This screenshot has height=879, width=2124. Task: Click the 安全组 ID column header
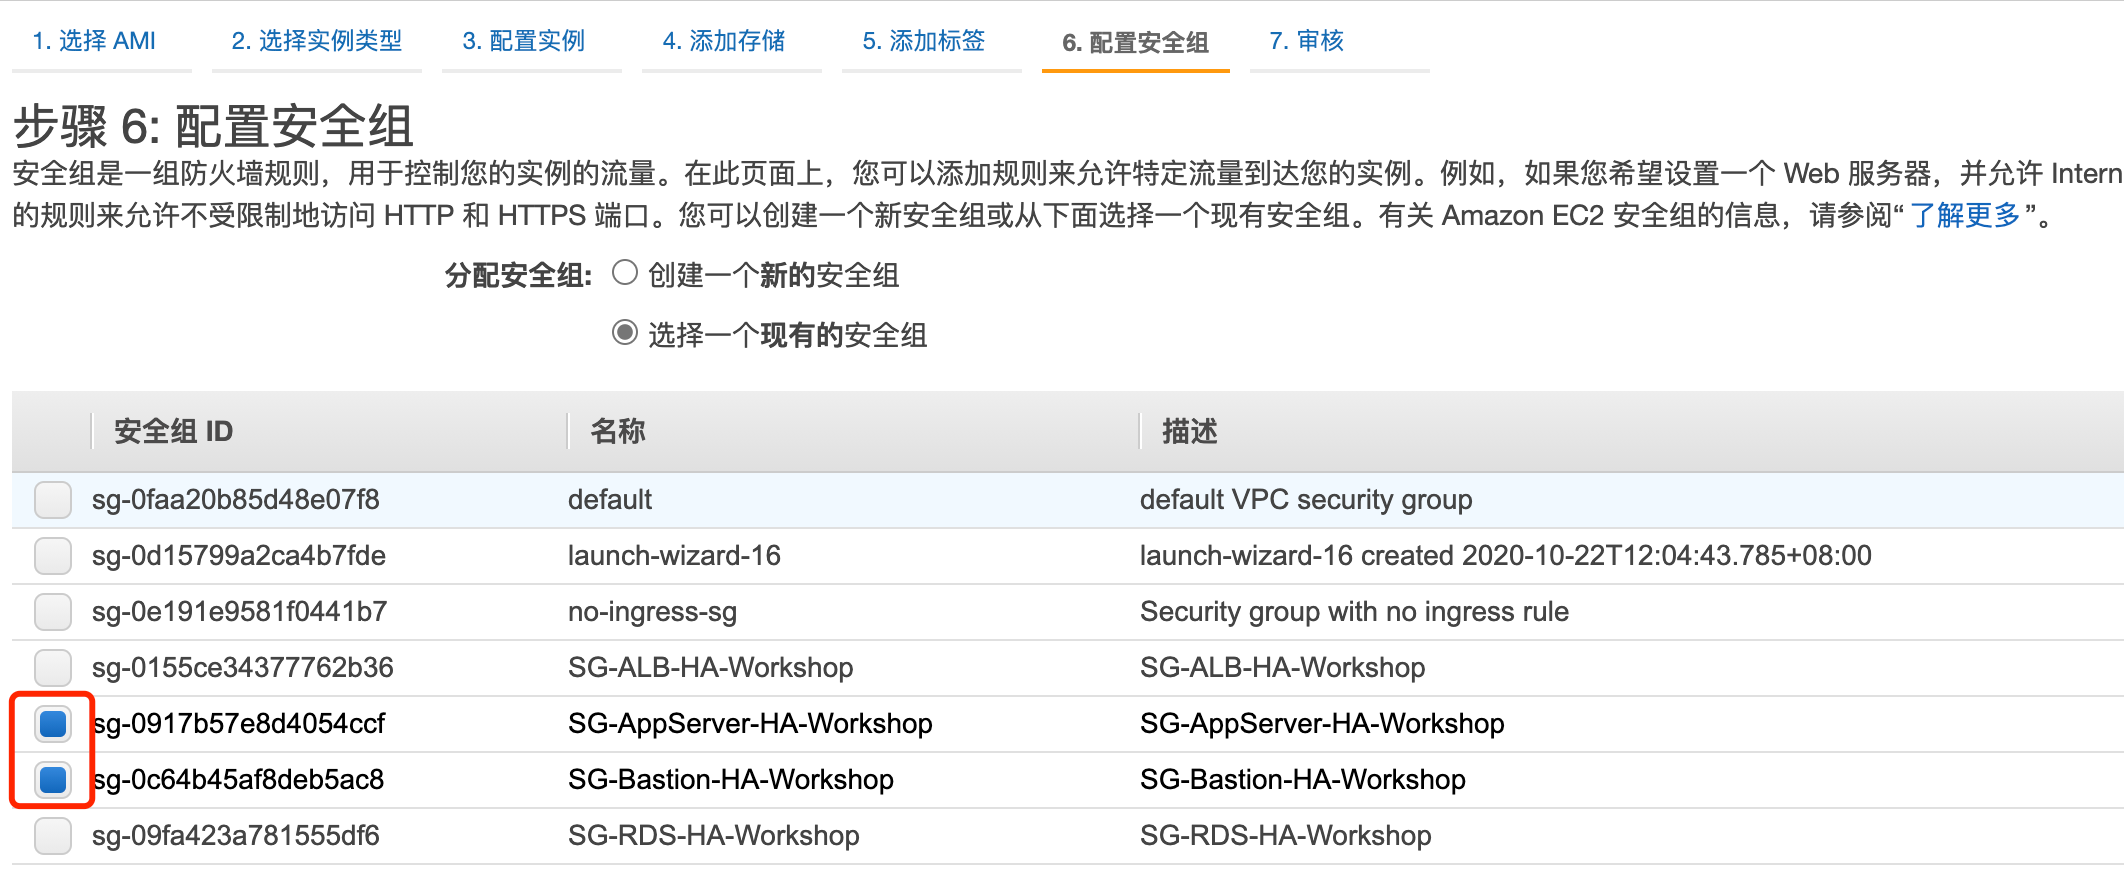173,432
